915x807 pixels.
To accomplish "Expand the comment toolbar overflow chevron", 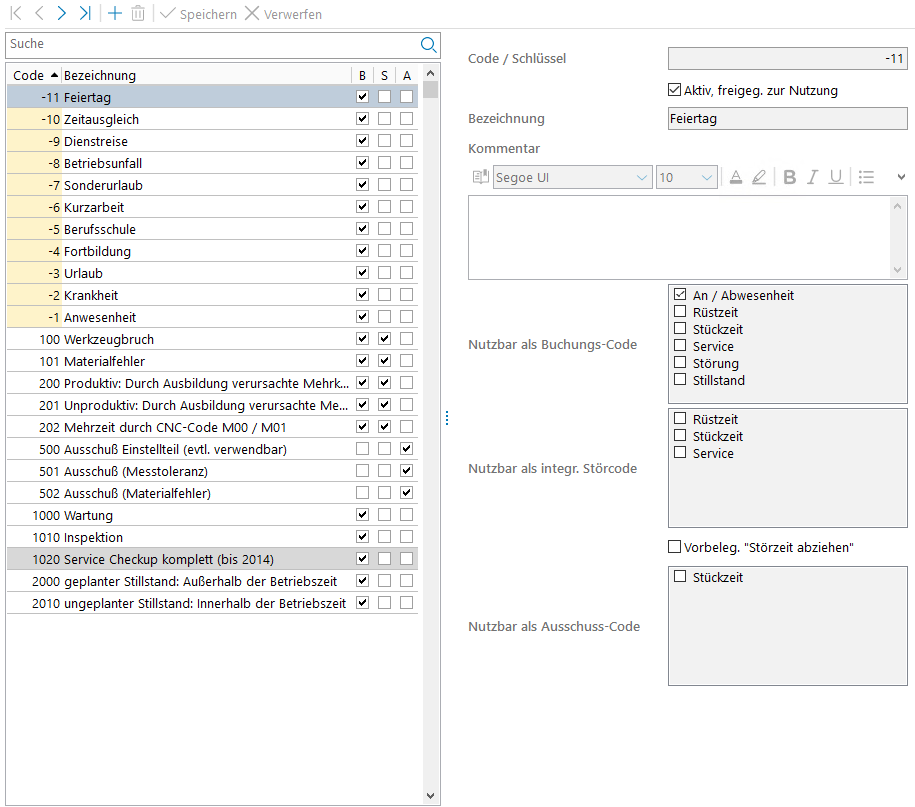I will click(901, 177).
